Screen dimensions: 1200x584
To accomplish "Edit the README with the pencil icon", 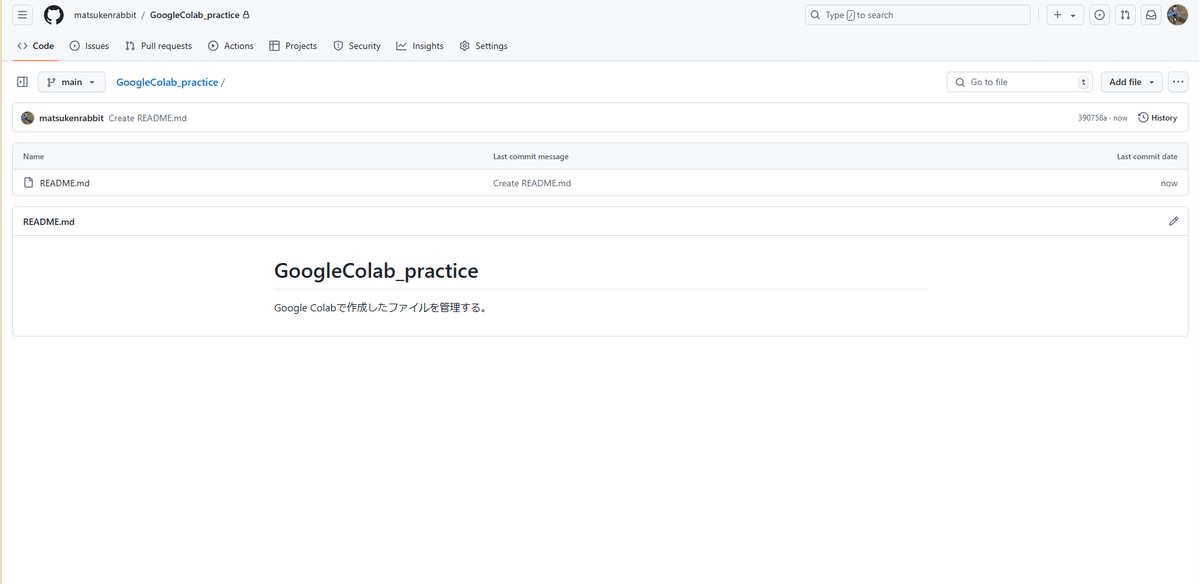I will click(1173, 220).
